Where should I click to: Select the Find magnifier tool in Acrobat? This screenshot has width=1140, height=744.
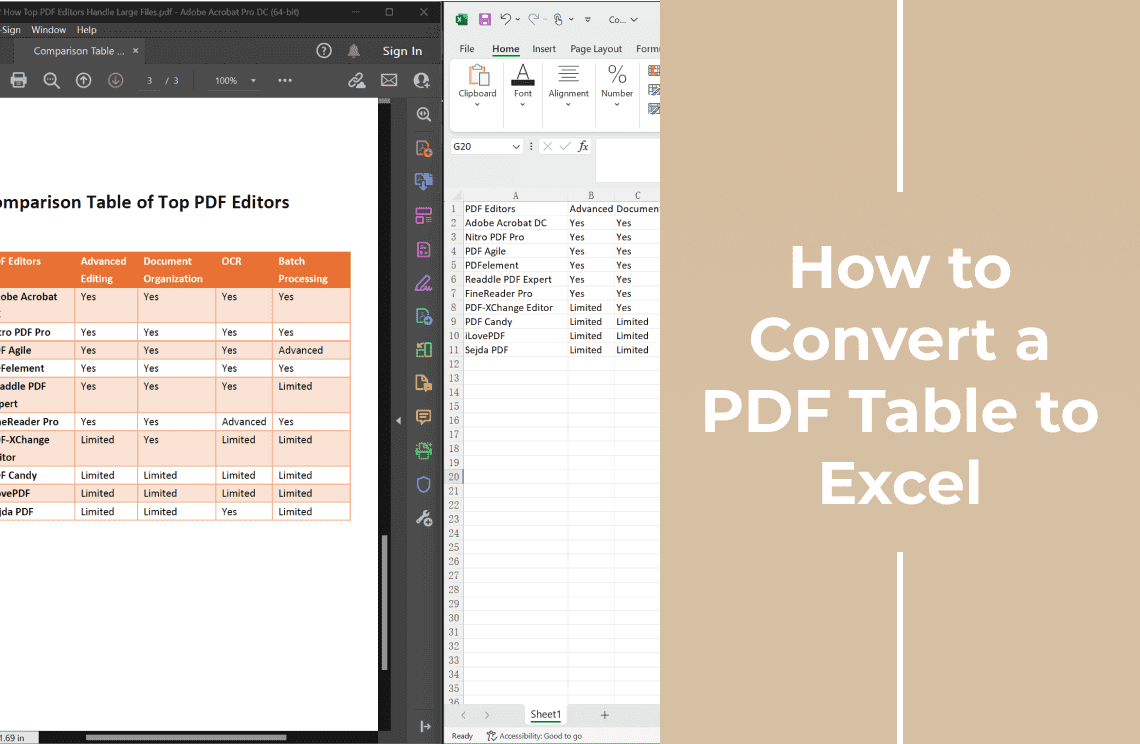51,80
